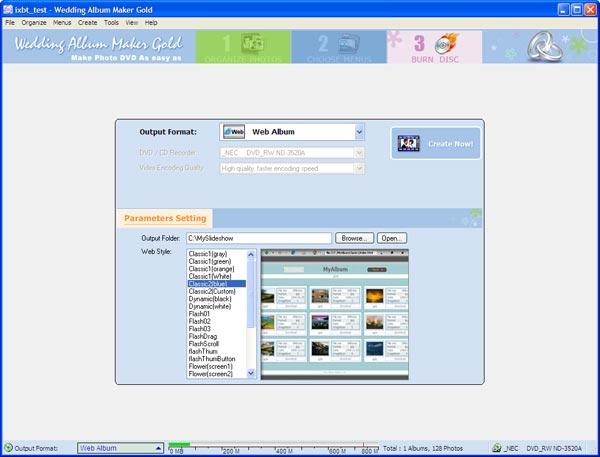Select Classic1(orange) web style

tap(212, 269)
